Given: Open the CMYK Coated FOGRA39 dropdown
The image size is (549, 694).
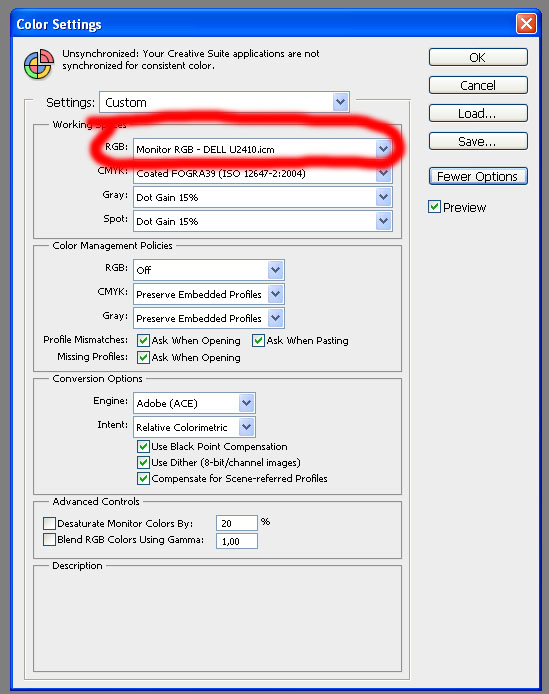Looking at the screenshot, I should point(263,174).
